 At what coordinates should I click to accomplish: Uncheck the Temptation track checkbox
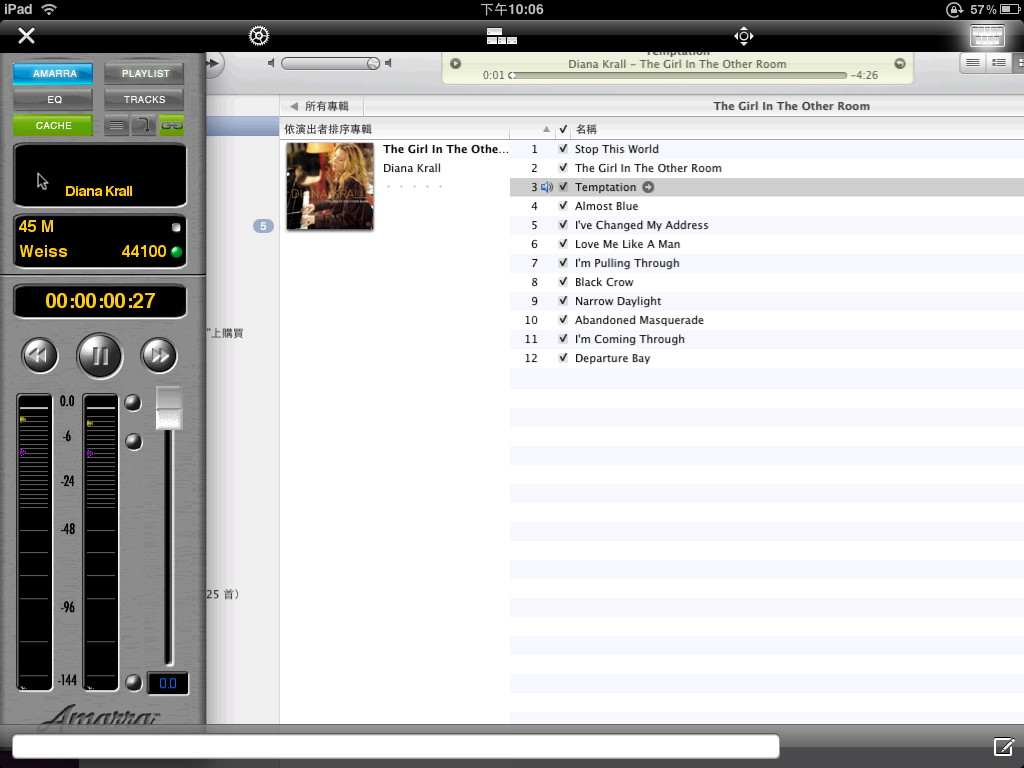pyautogui.click(x=563, y=187)
